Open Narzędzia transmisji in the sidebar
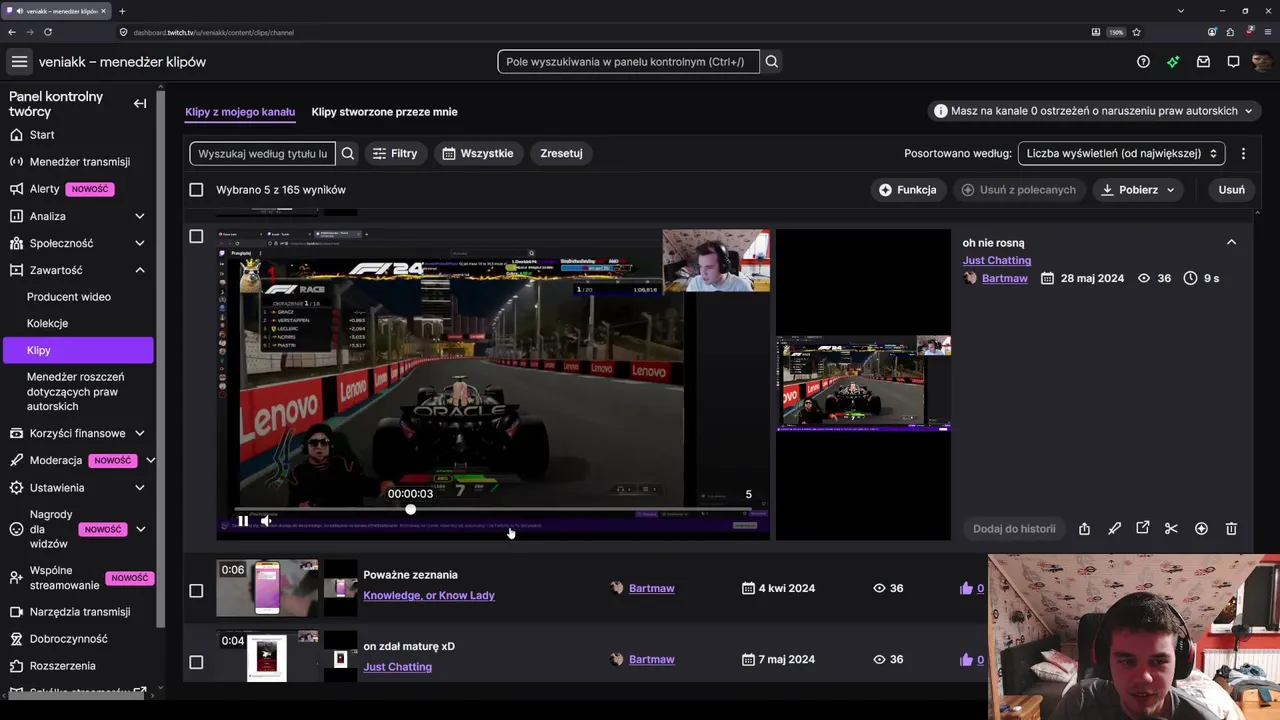 78,612
